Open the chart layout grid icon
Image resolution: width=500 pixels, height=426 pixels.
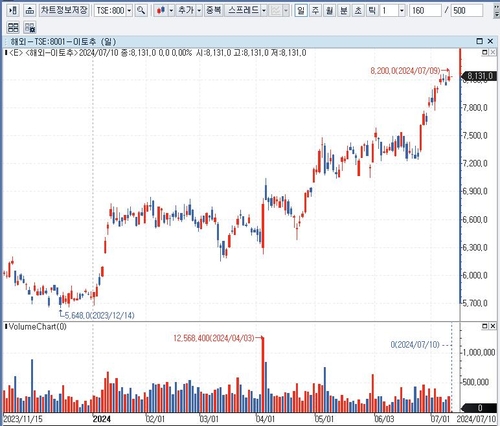click(x=13, y=27)
